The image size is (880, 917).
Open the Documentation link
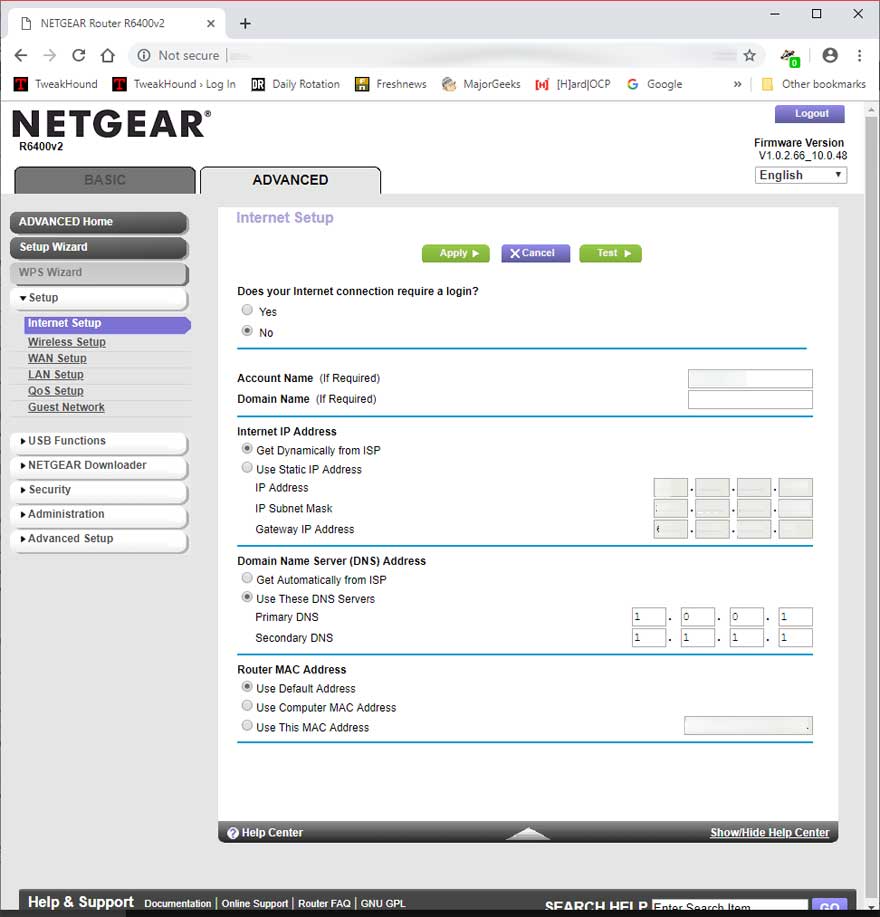tap(178, 904)
